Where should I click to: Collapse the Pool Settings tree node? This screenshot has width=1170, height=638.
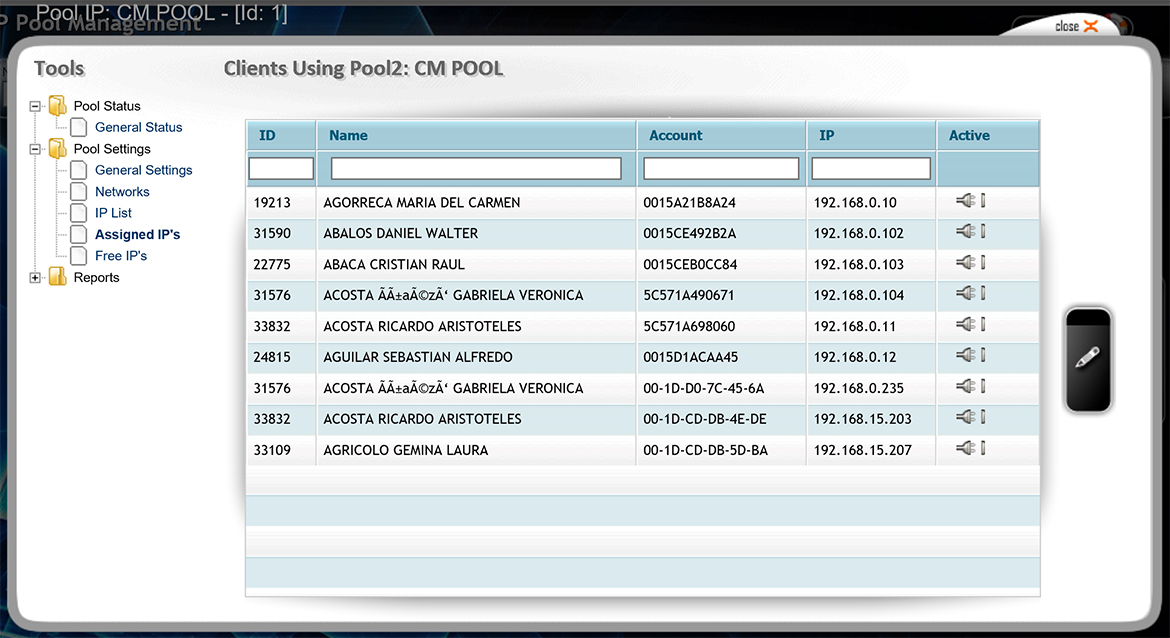pyautogui.click(x=36, y=149)
